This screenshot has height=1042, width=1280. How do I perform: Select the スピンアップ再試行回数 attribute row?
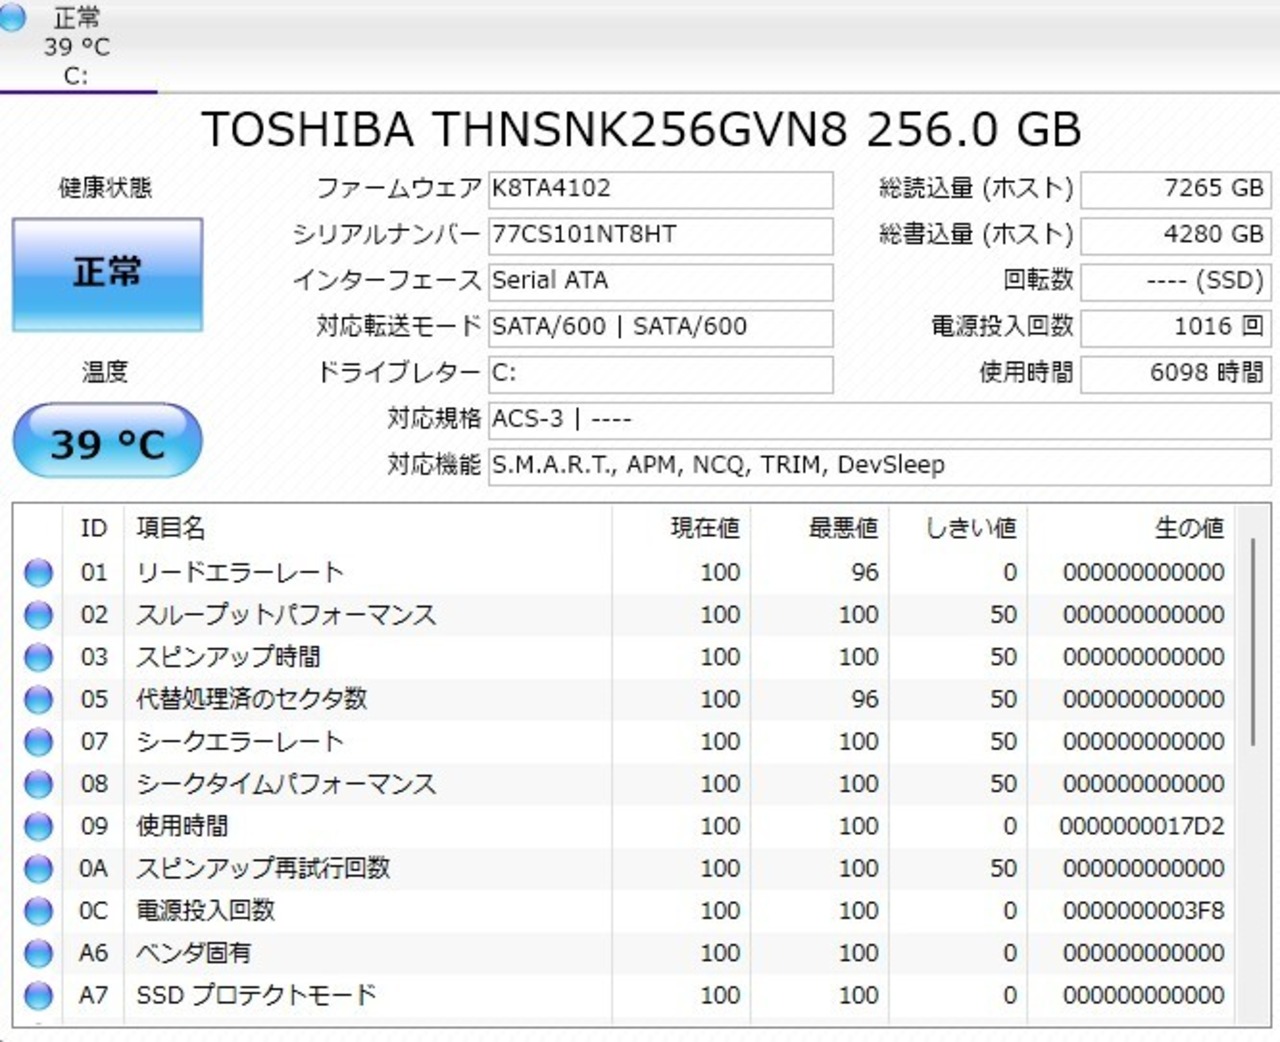pos(626,869)
